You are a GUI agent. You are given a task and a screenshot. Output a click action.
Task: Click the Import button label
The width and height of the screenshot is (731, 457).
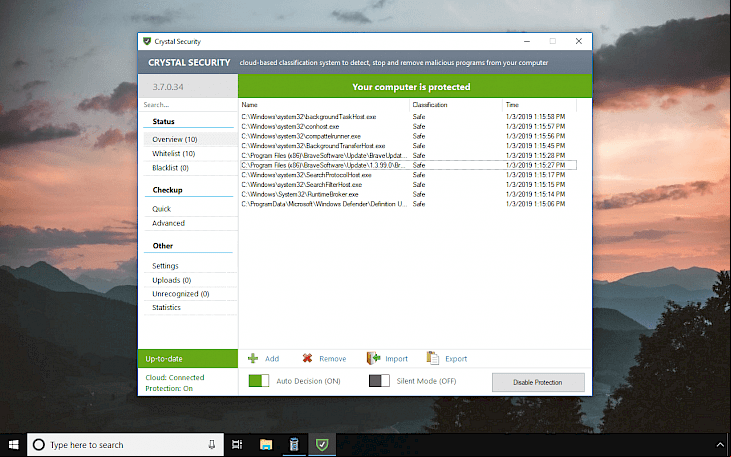coord(396,359)
